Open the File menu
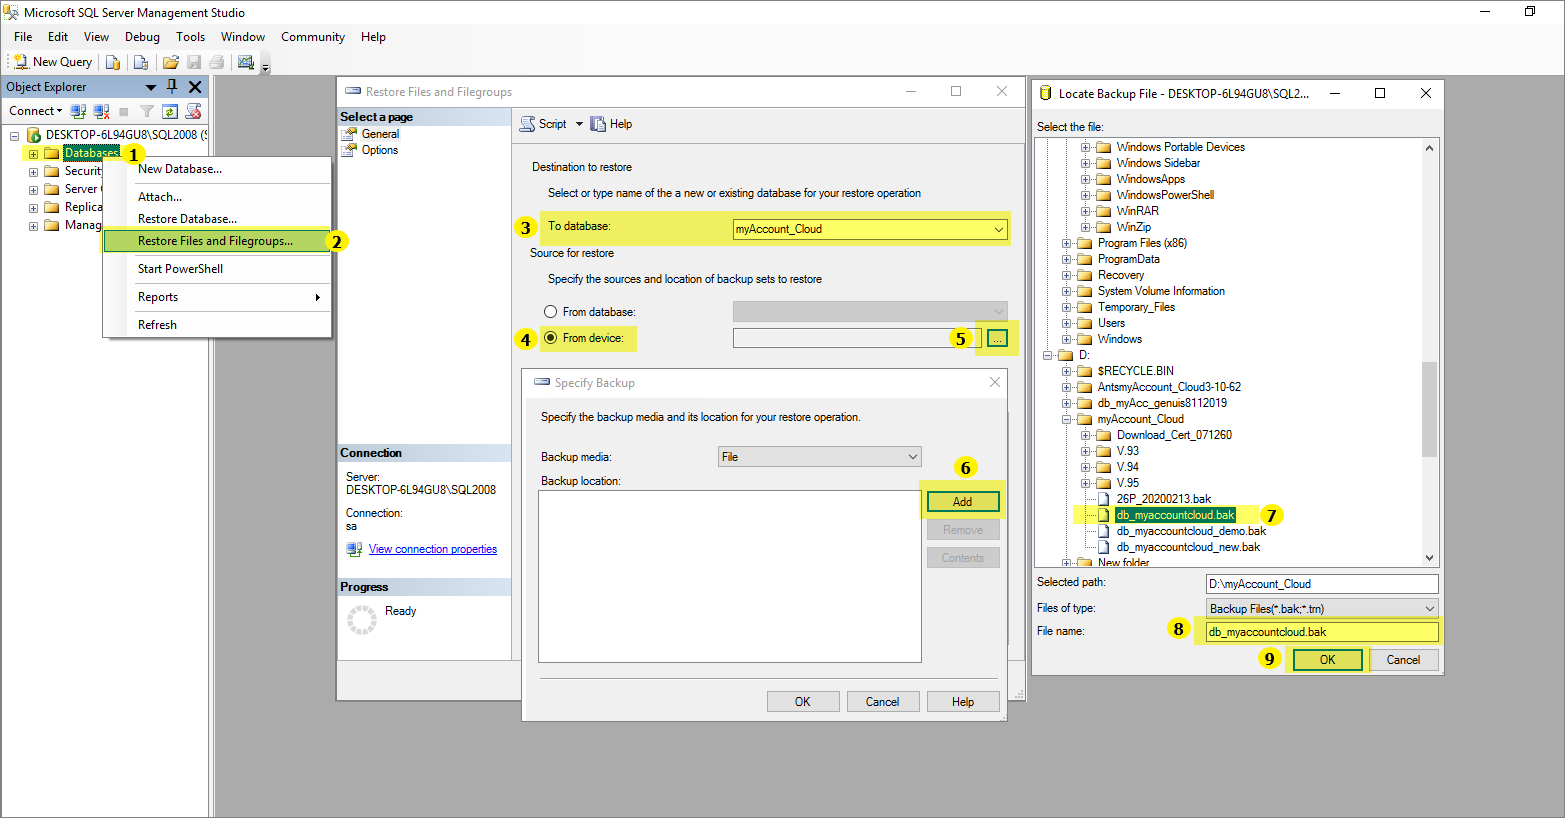The width and height of the screenshot is (1565, 818). [x=23, y=37]
